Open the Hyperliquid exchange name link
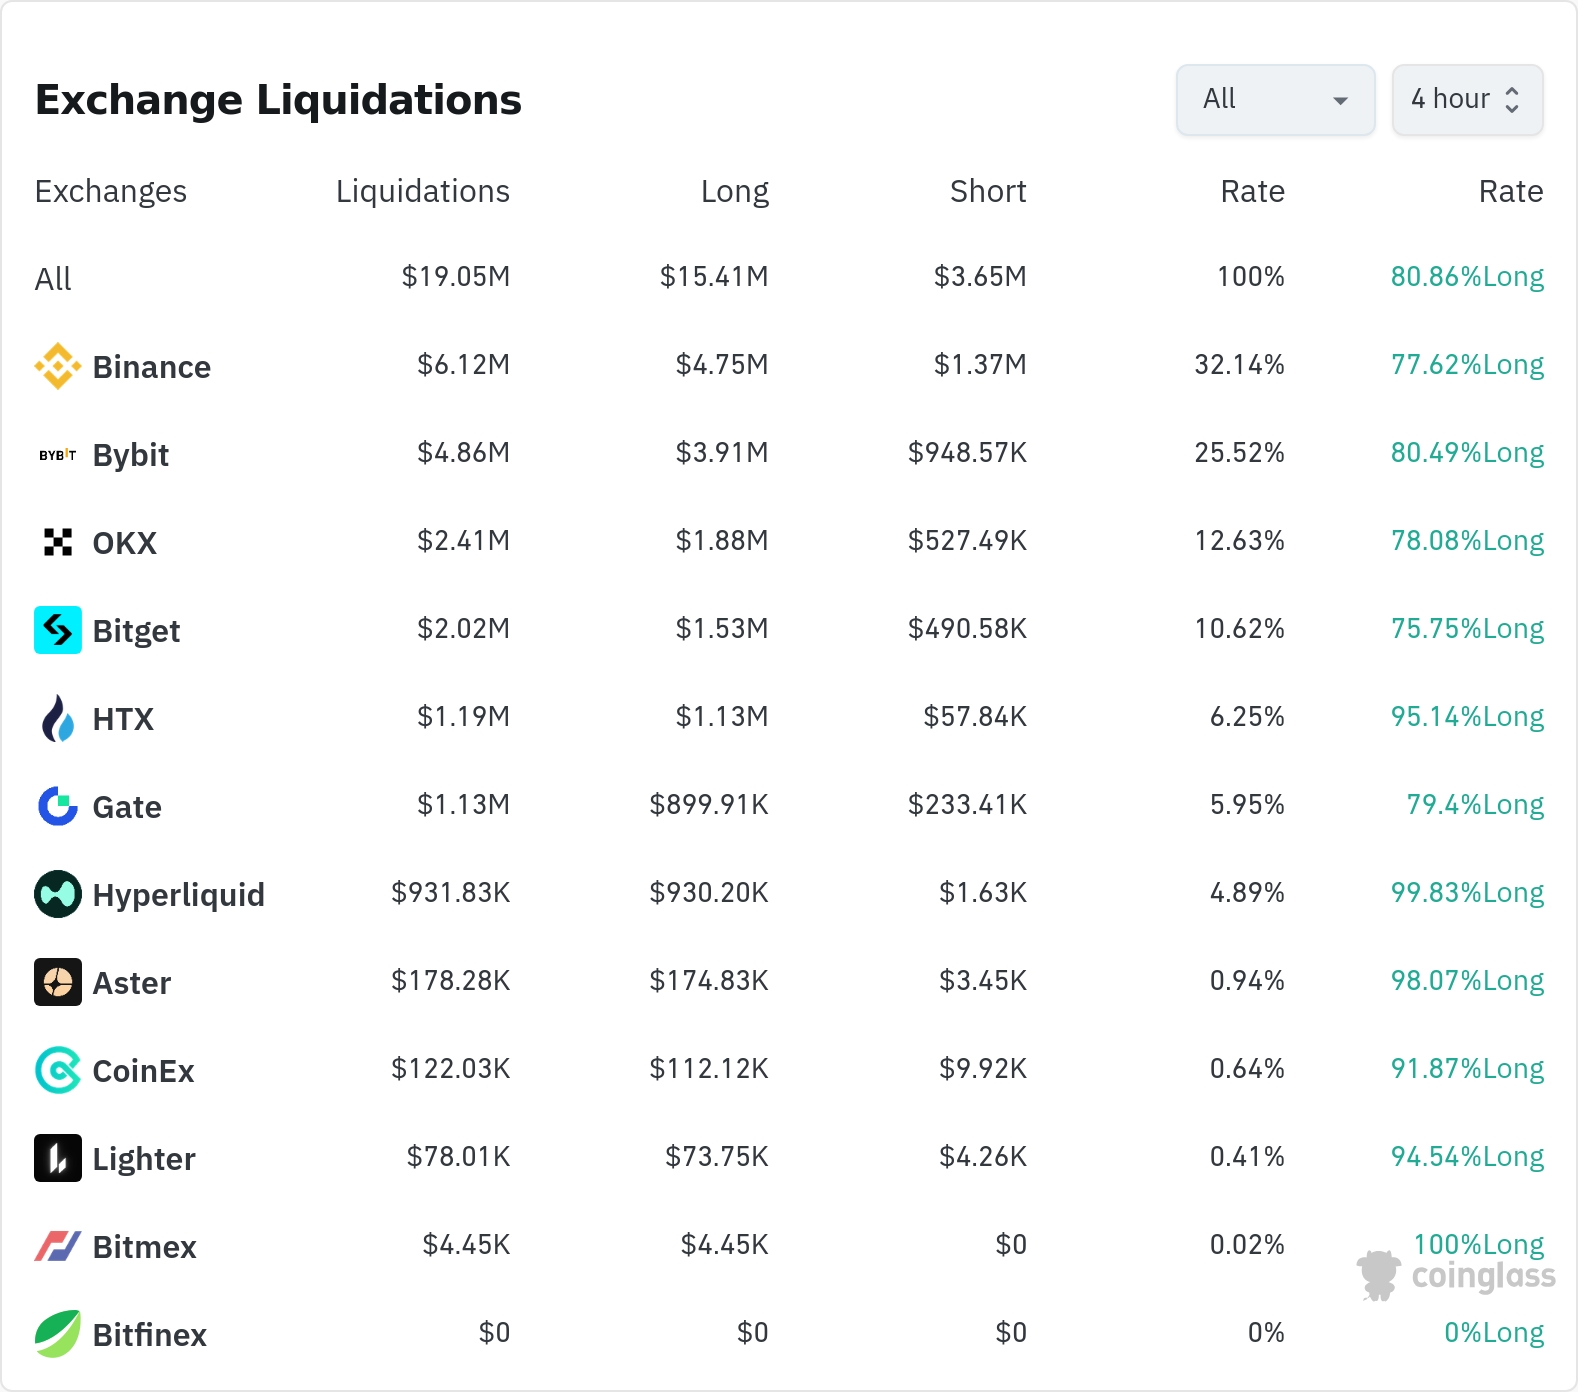The height and width of the screenshot is (1392, 1578). (178, 895)
